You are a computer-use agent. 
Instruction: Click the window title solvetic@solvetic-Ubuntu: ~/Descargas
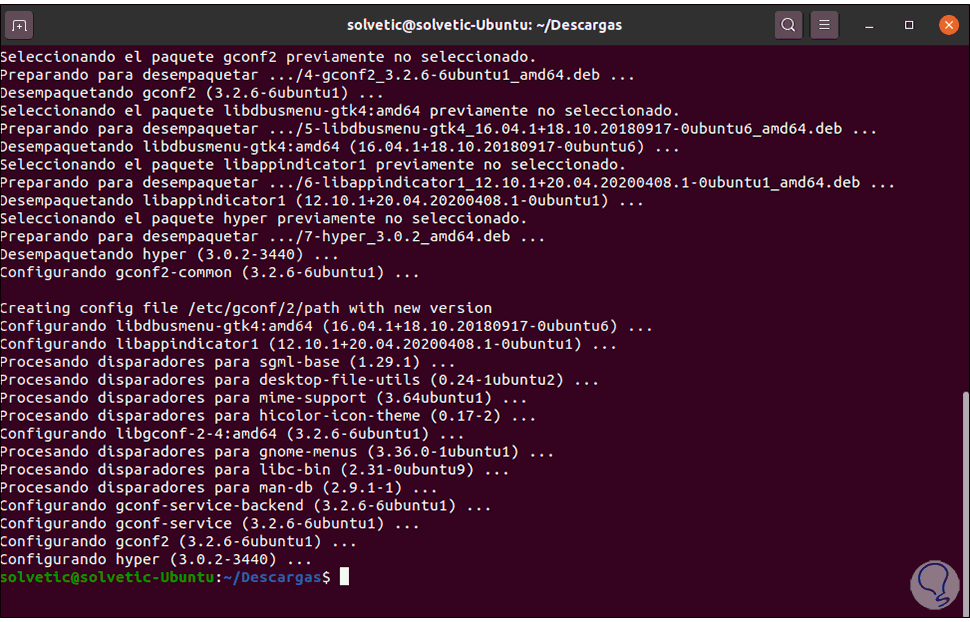tap(484, 25)
